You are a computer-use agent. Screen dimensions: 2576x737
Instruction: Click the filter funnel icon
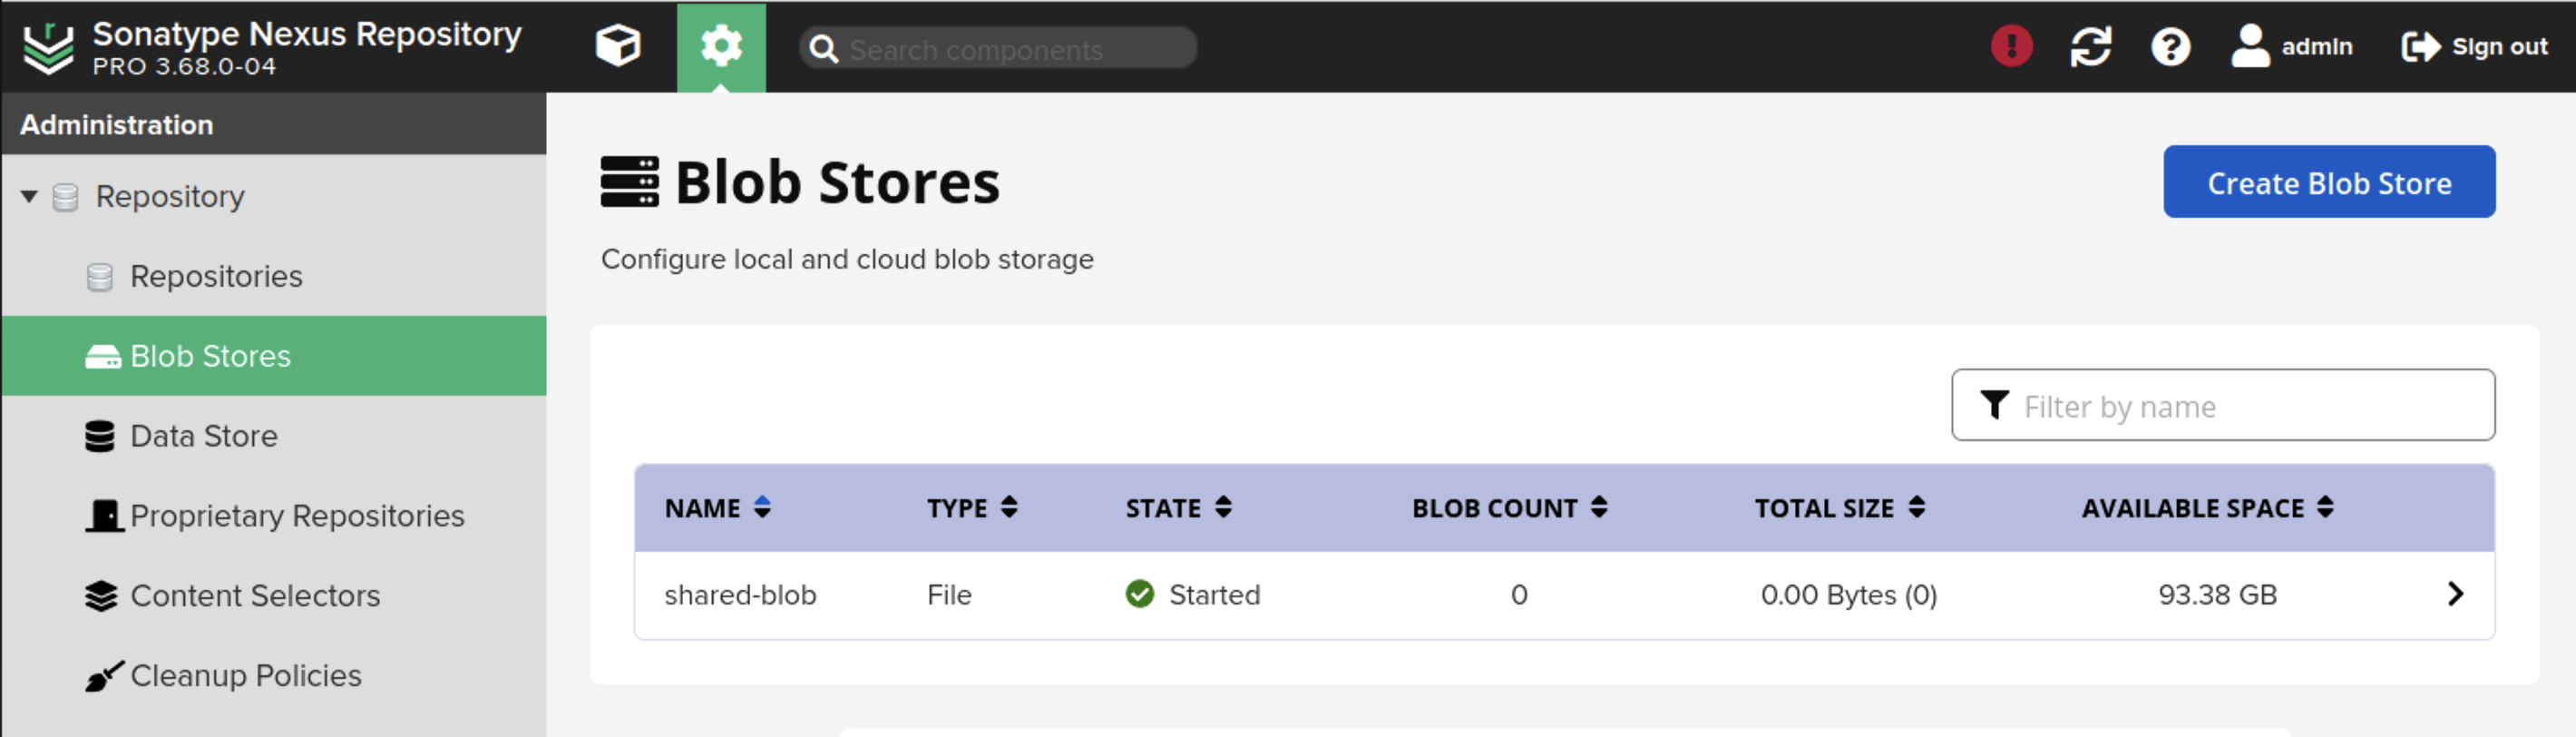tap(1994, 405)
